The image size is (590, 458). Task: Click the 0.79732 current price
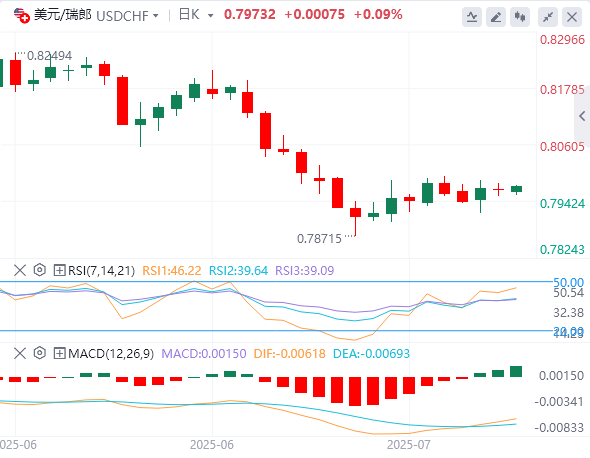coord(250,15)
